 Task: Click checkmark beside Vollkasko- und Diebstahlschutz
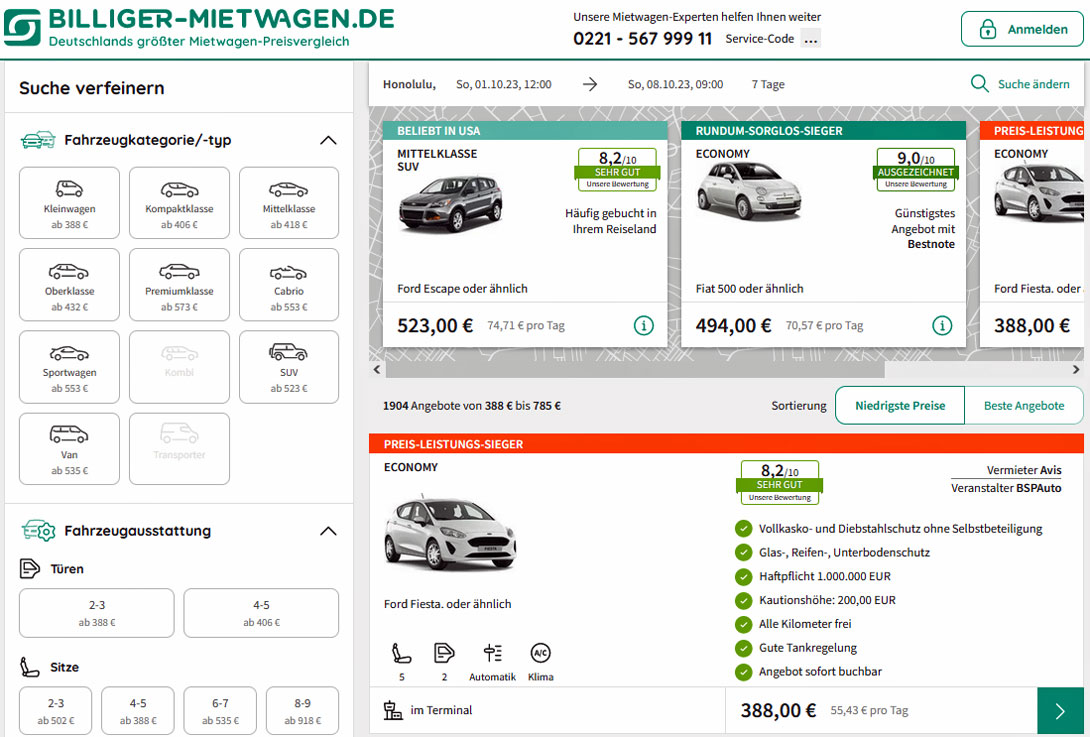[x=743, y=528]
